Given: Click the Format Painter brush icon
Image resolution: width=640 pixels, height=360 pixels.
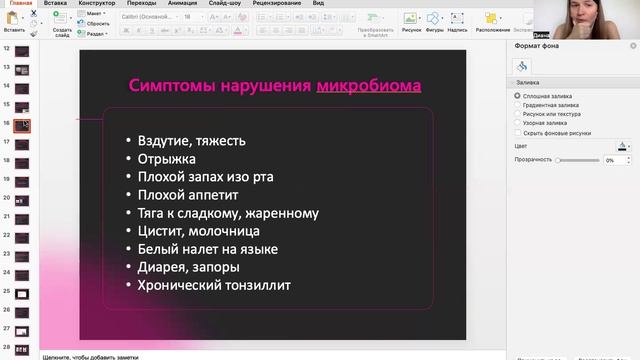Looking at the screenshot, I should click(34, 33).
